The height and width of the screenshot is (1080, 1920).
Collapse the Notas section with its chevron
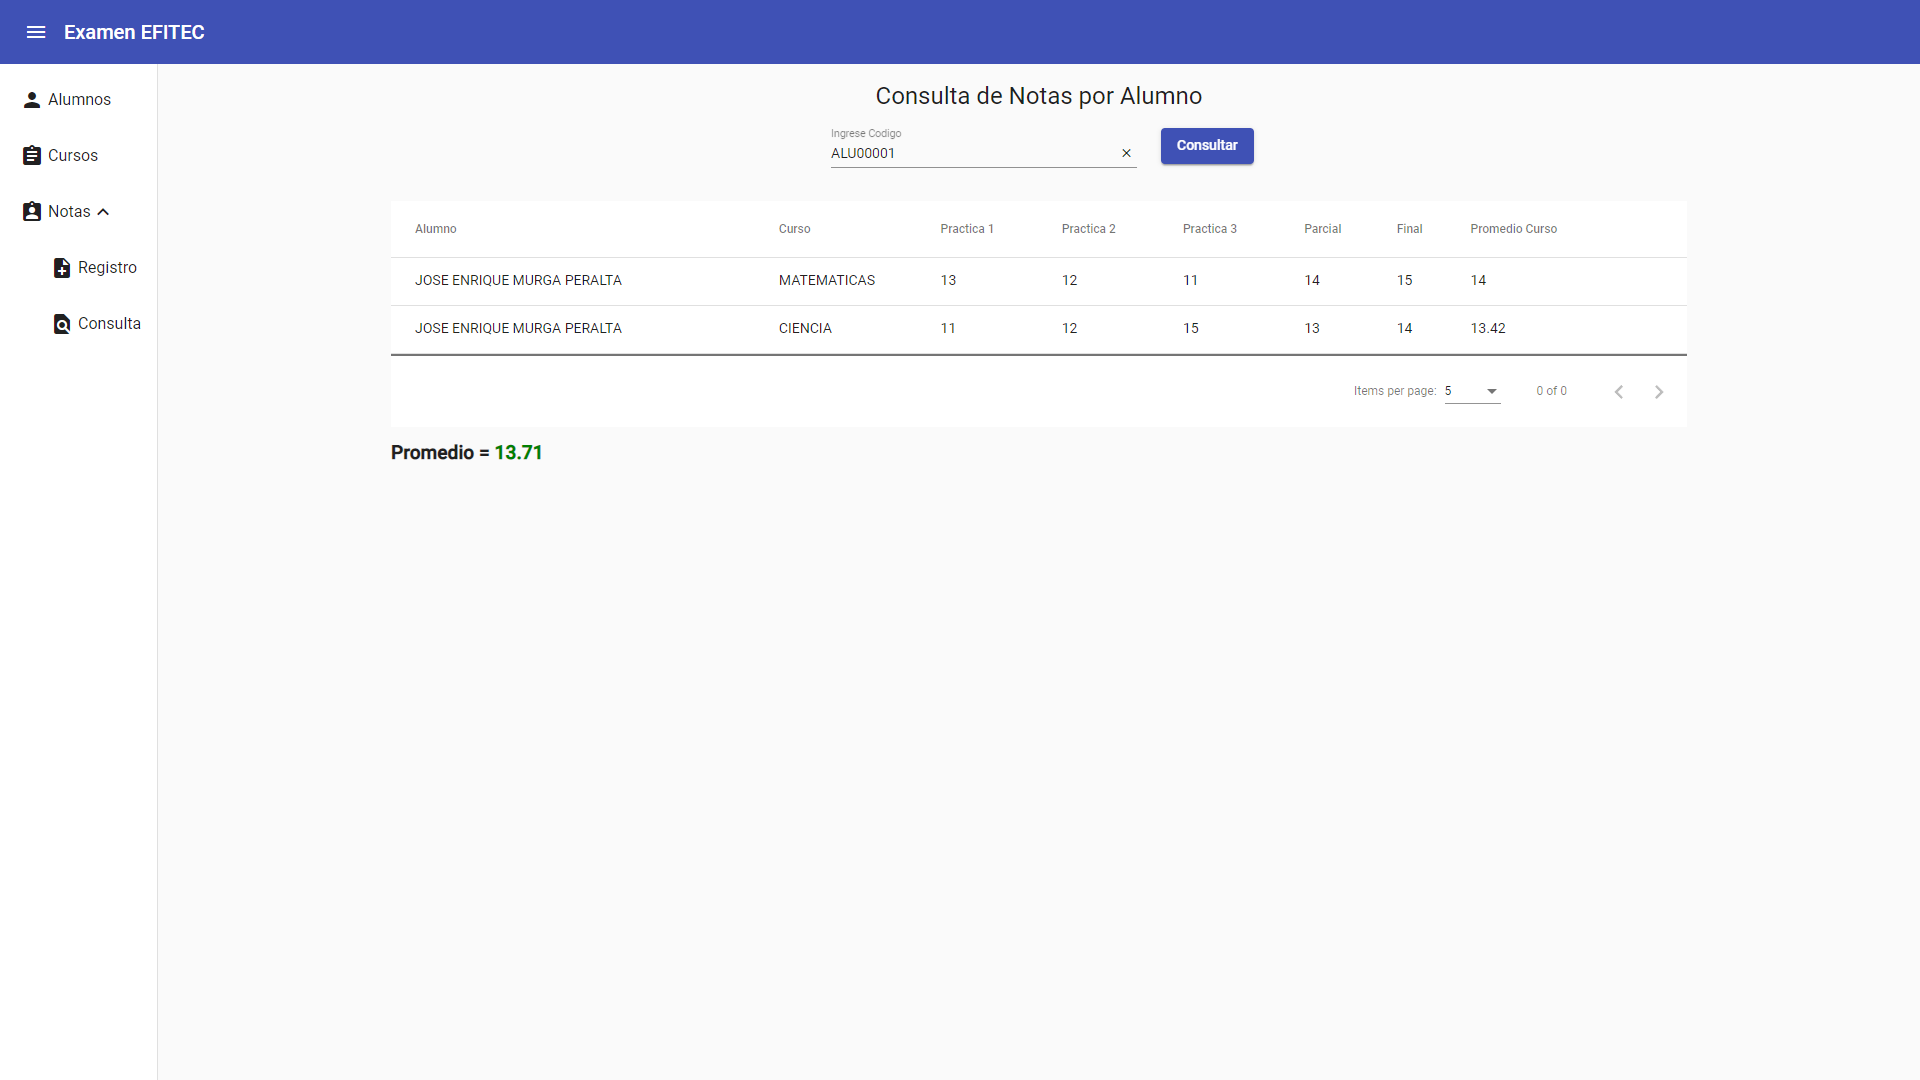[x=103, y=211]
